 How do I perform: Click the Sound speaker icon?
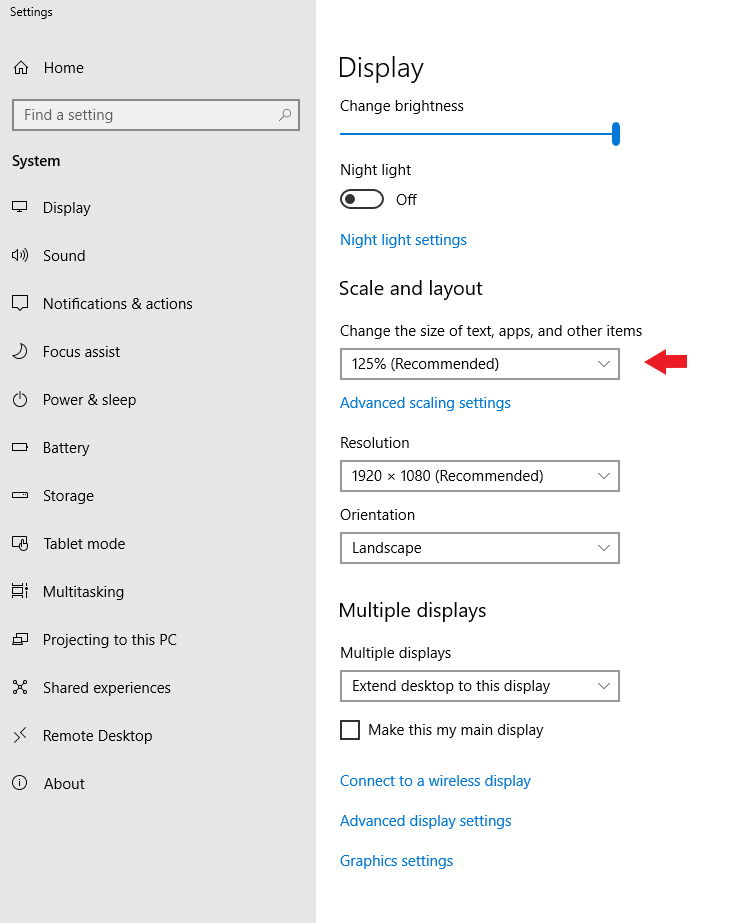tap(20, 255)
